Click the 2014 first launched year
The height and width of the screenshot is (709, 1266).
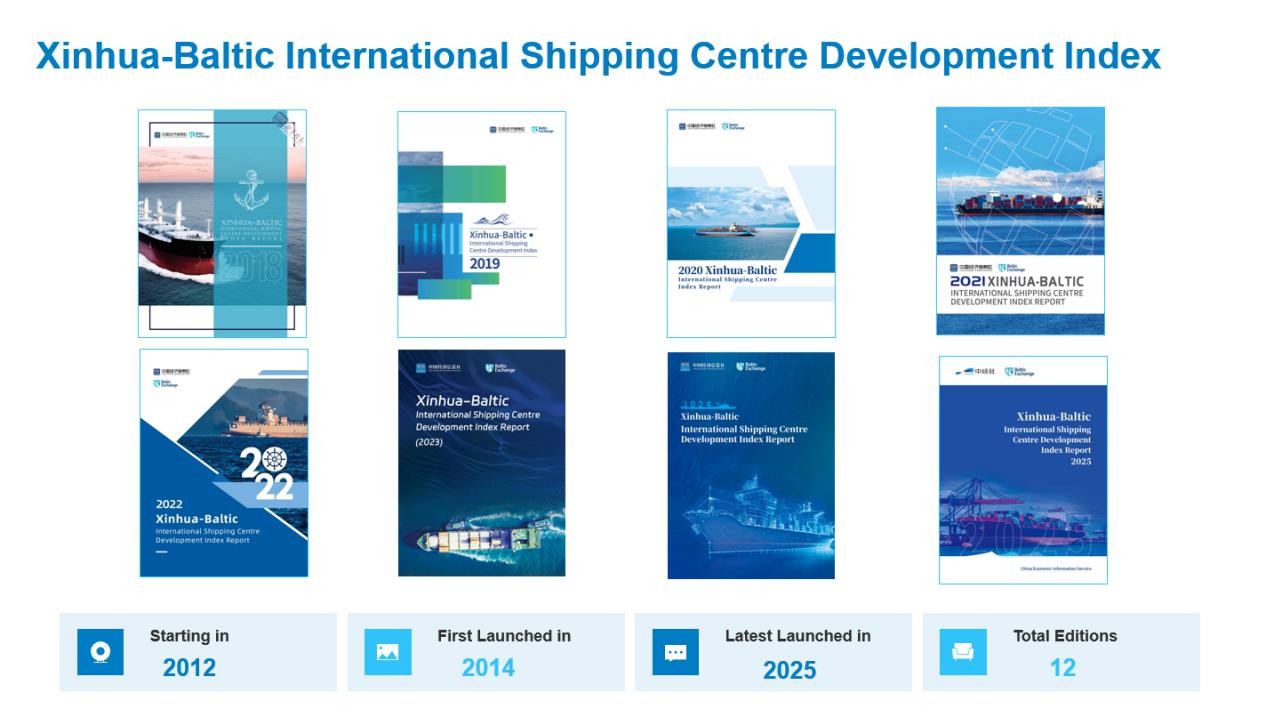point(488,668)
